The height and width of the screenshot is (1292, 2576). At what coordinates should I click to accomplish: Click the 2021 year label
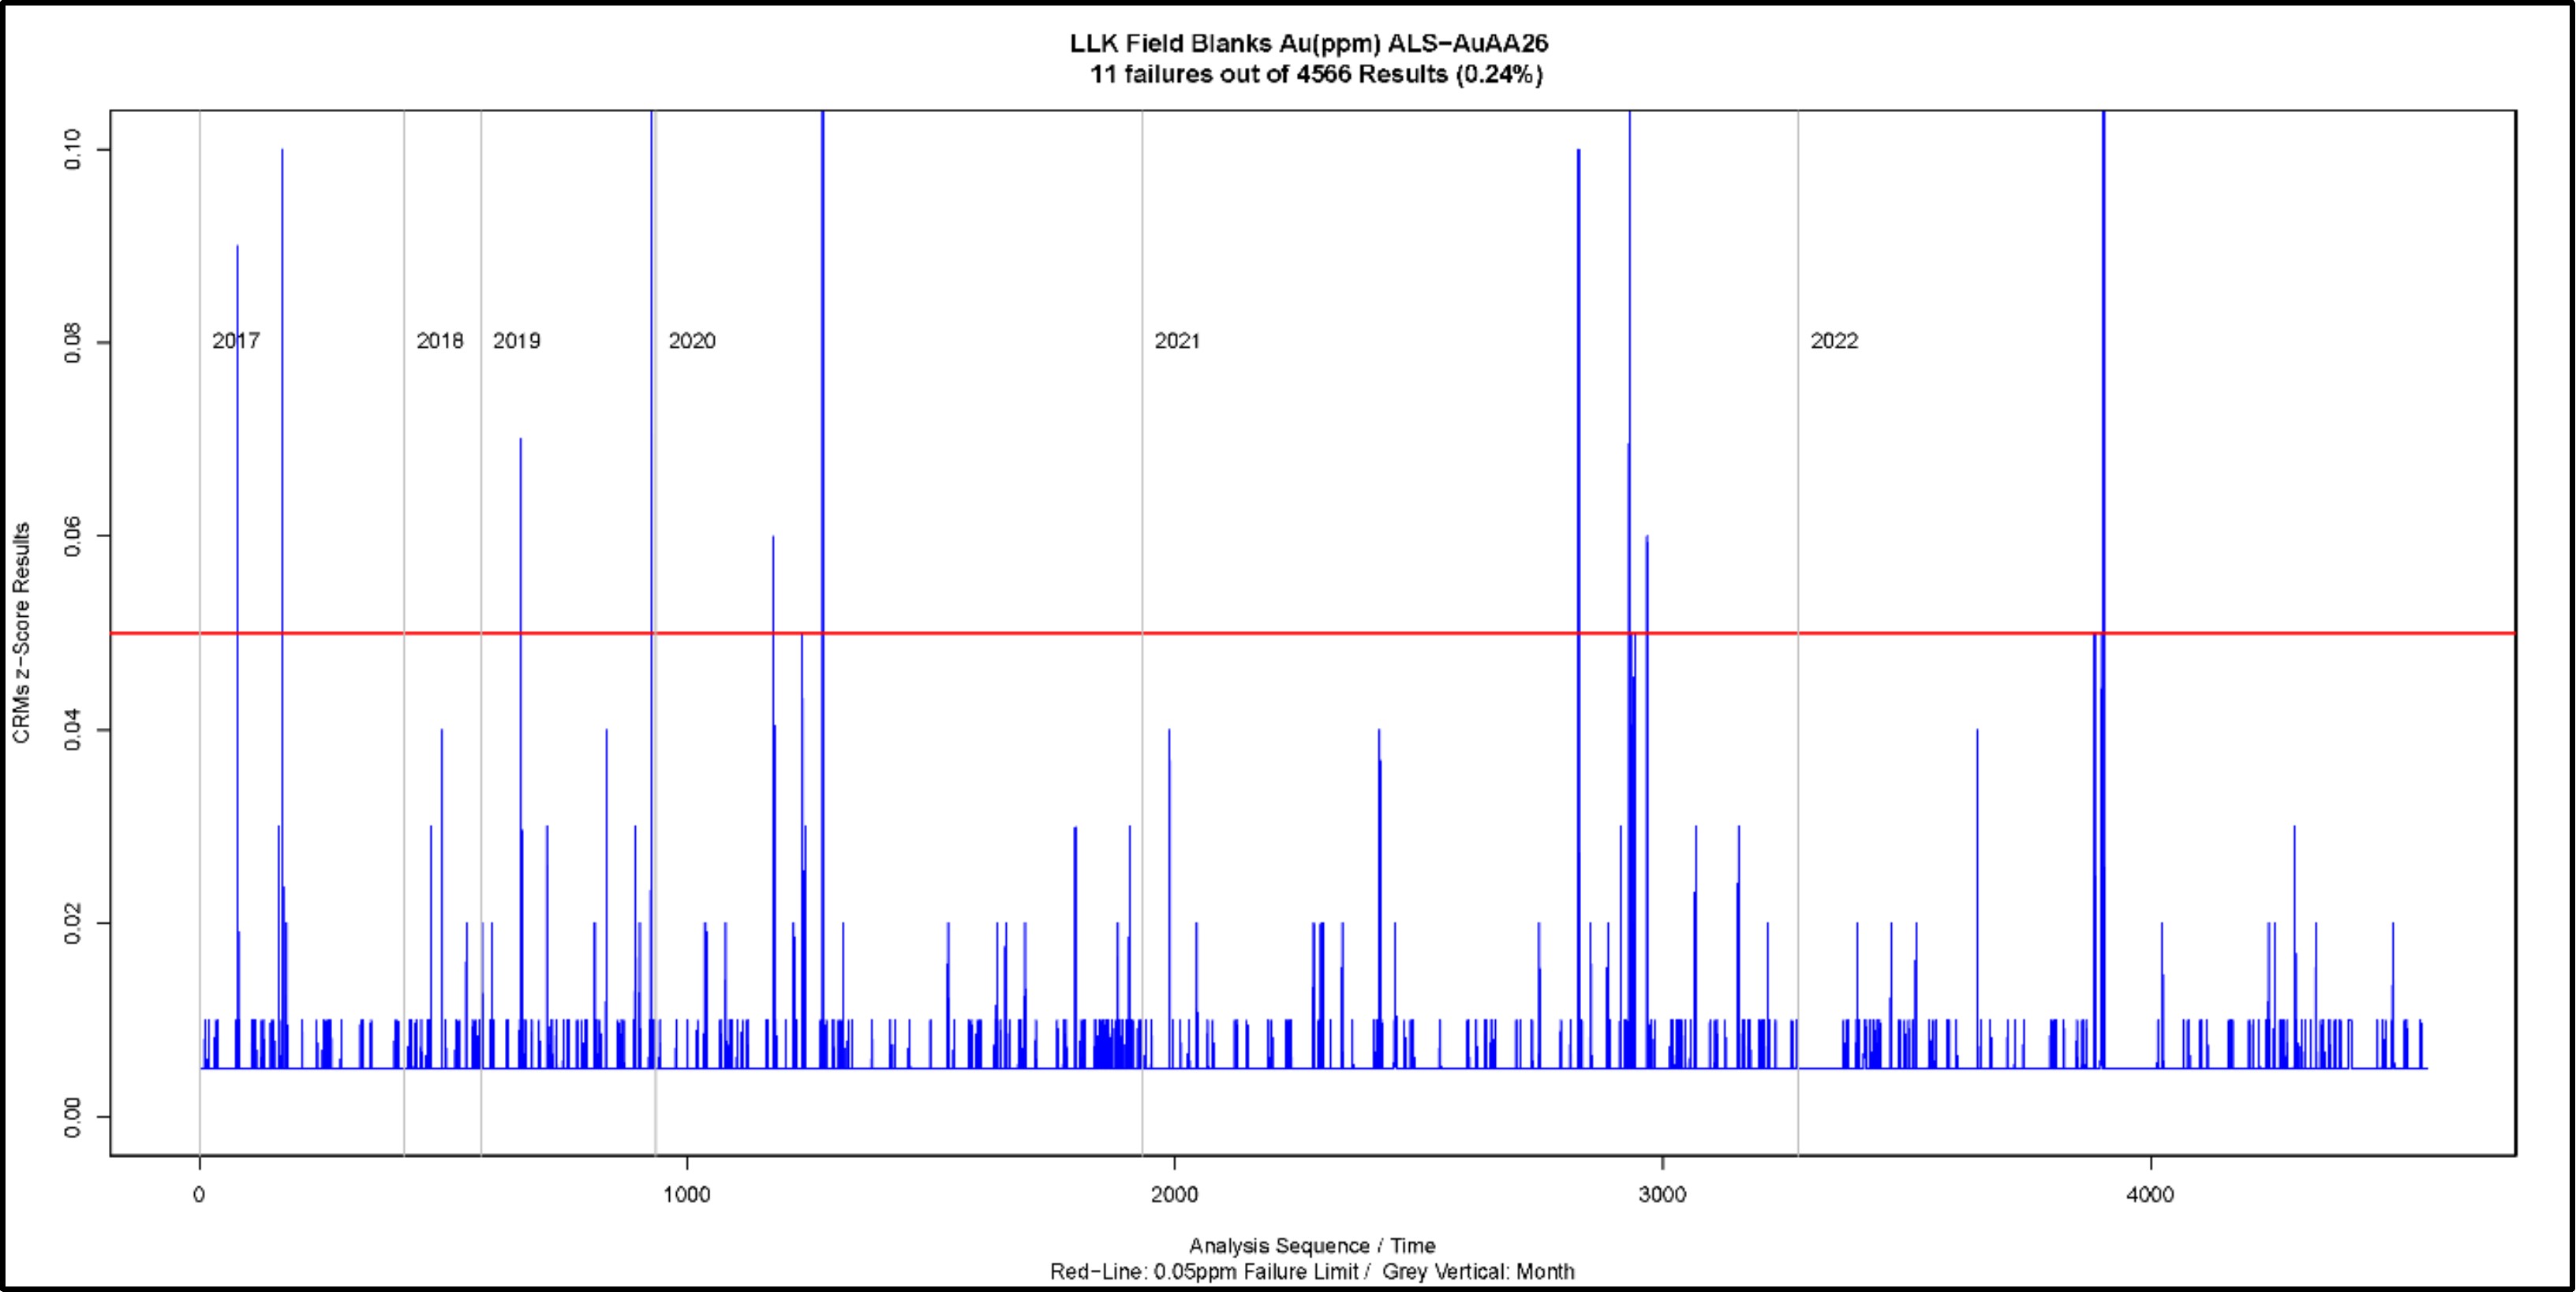[1176, 341]
